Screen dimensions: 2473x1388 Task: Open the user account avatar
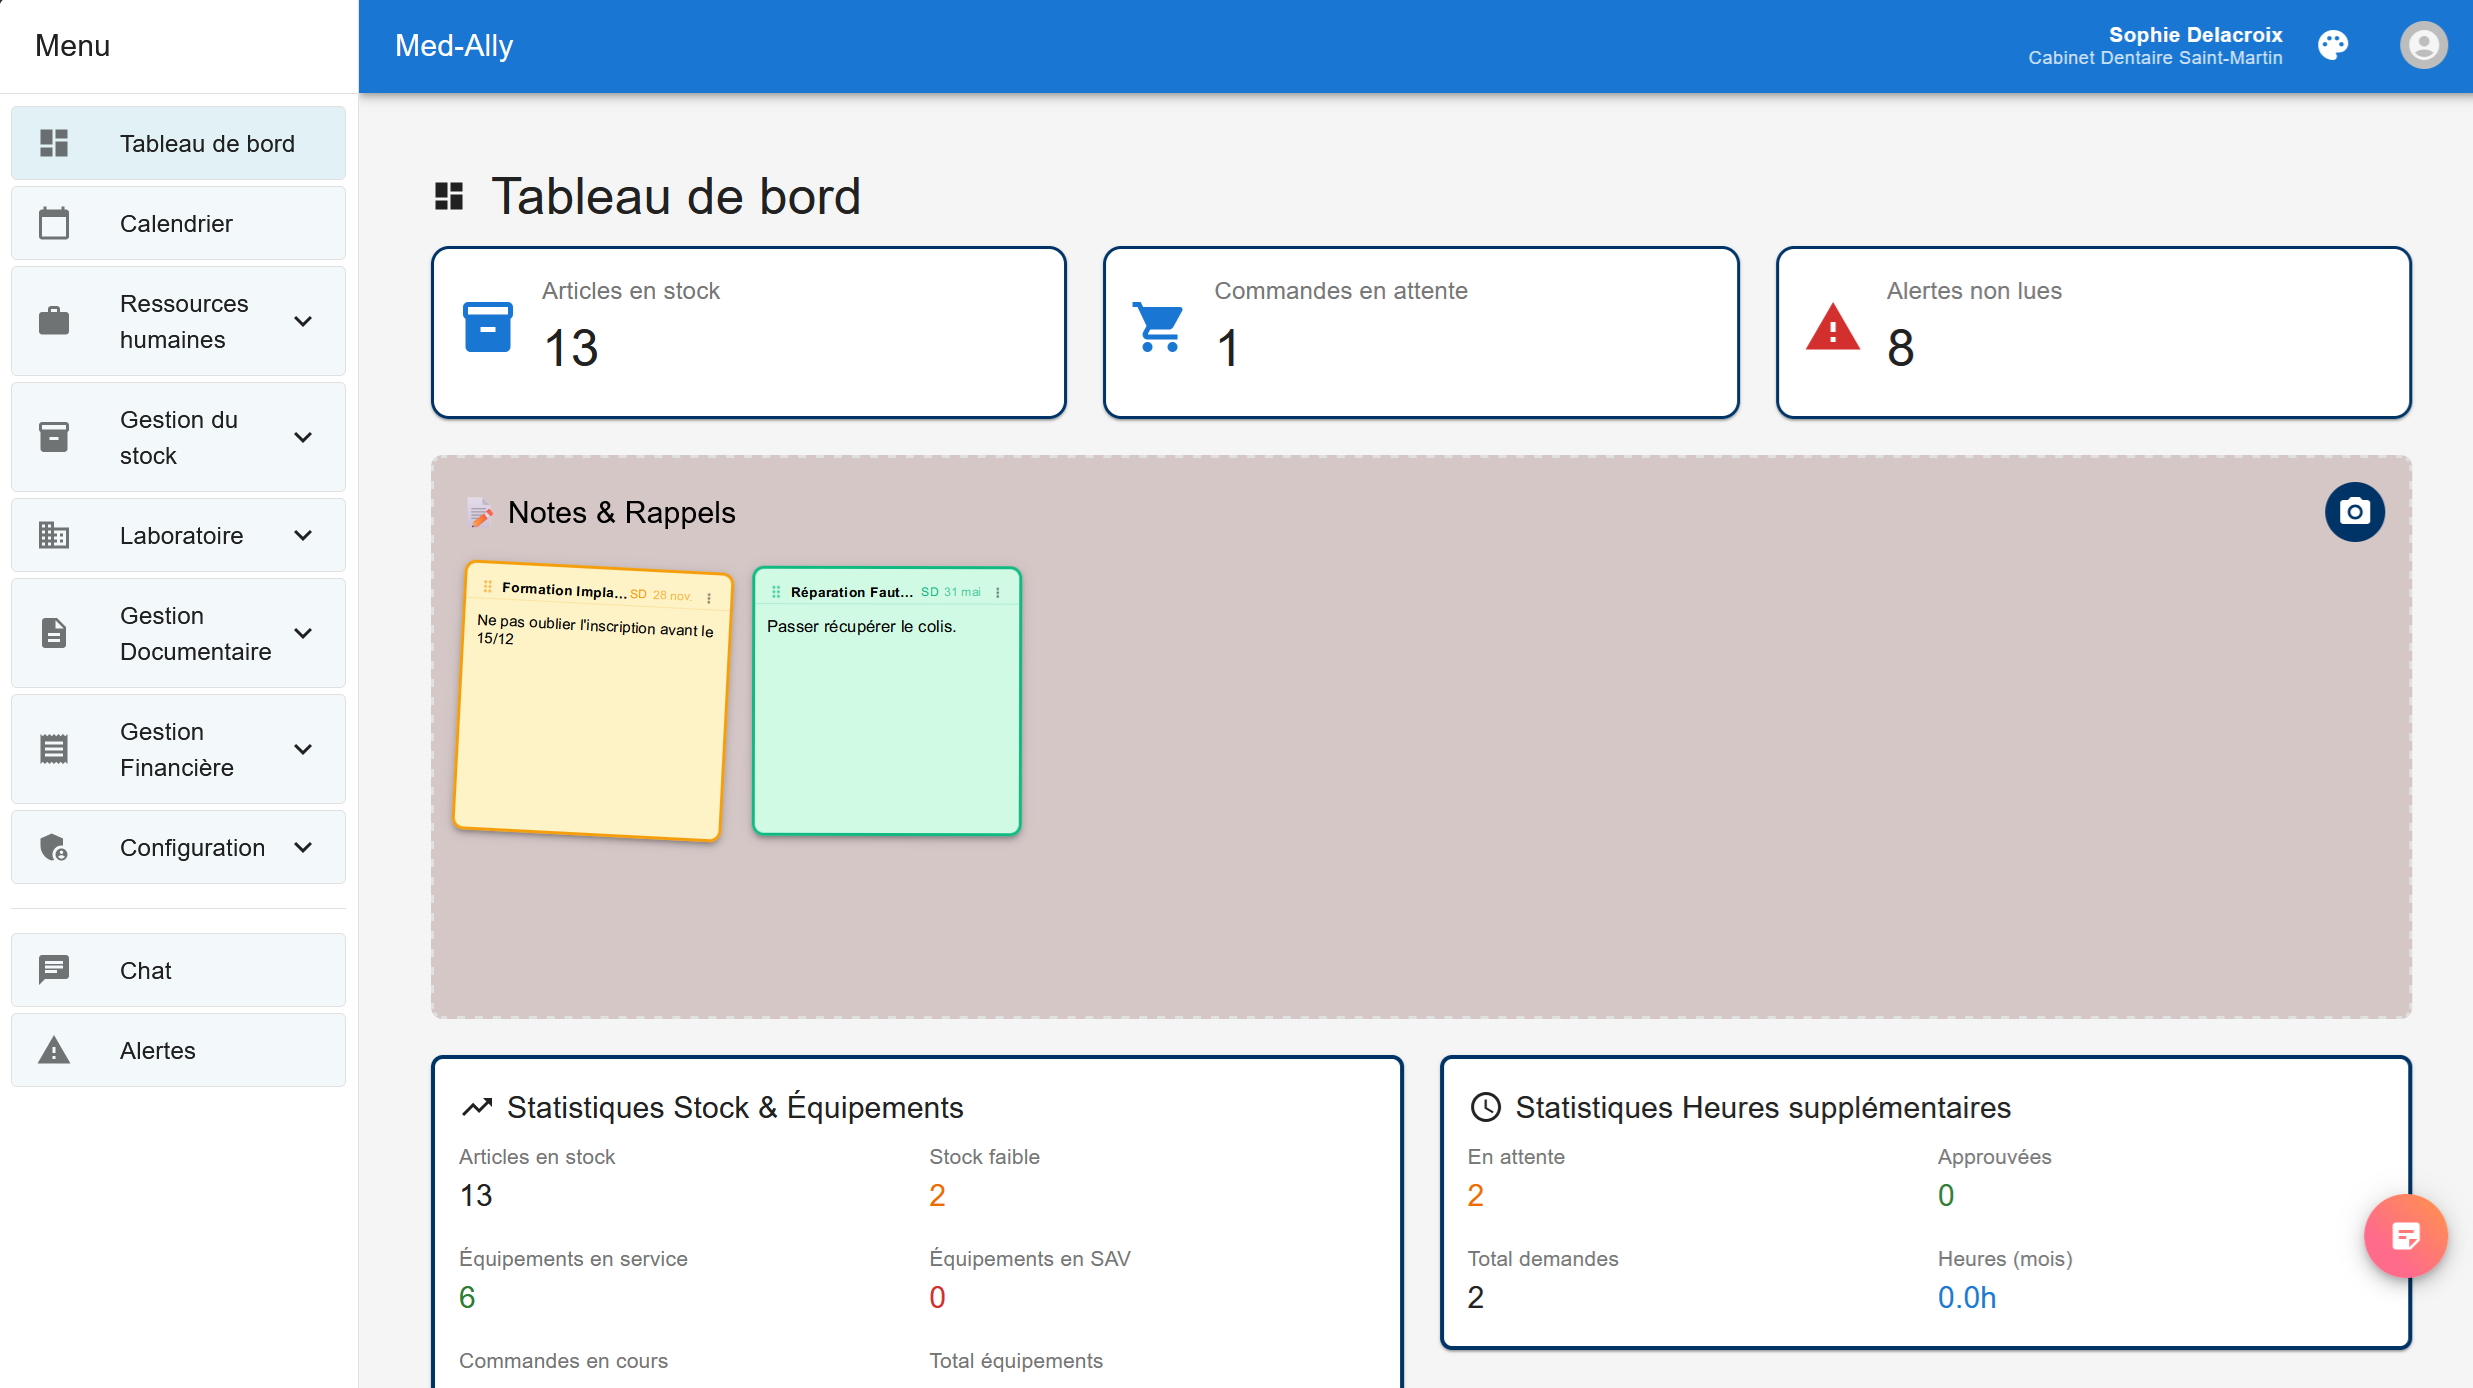(2423, 46)
